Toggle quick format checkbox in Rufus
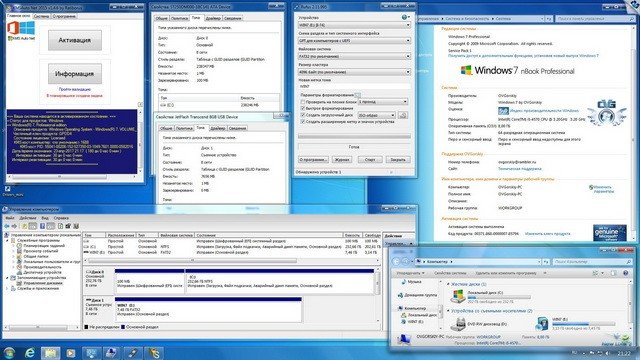The image size is (640, 360). 303,108
